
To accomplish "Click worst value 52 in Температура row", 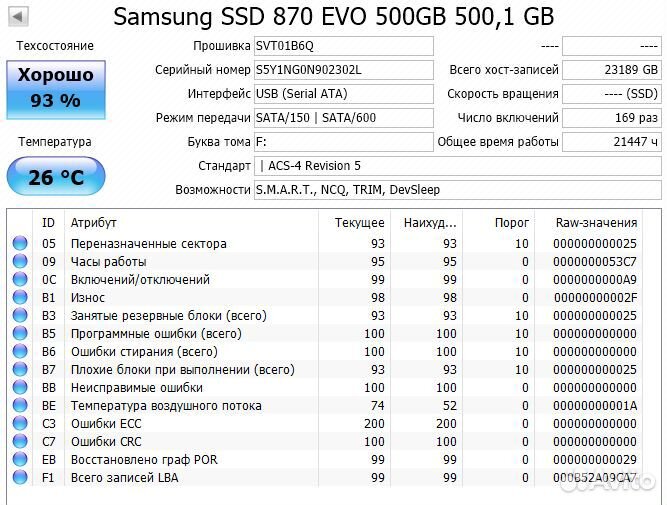I will pyautogui.click(x=450, y=406).
